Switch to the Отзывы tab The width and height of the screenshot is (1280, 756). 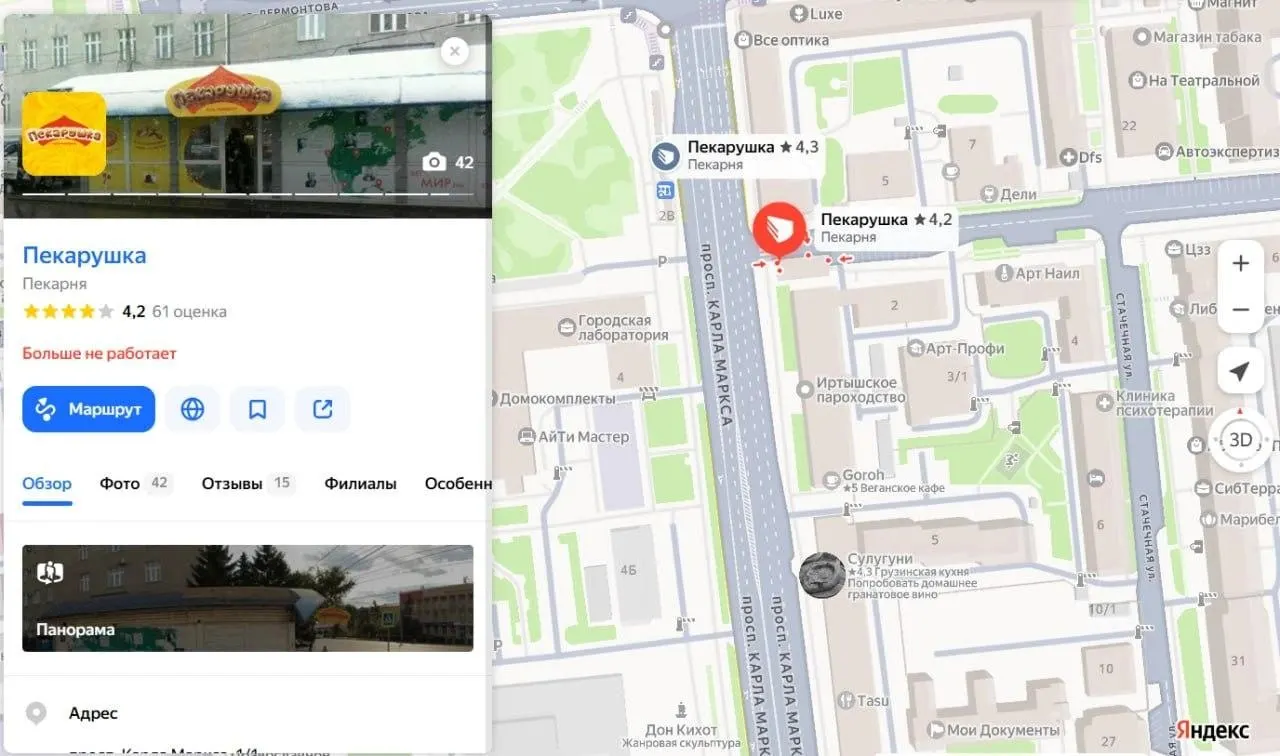pyautogui.click(x=249, y=484)
